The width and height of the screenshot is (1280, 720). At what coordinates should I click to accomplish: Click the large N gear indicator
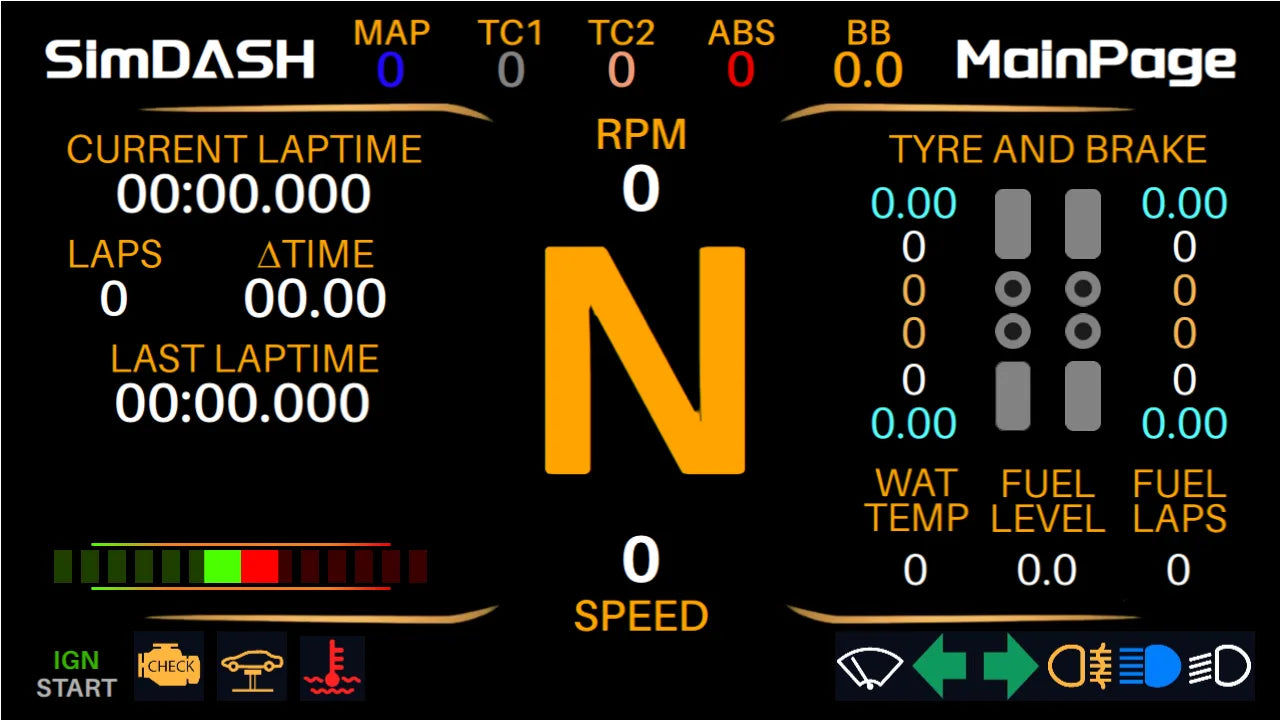pyautogui.click(x=646, y=360)
